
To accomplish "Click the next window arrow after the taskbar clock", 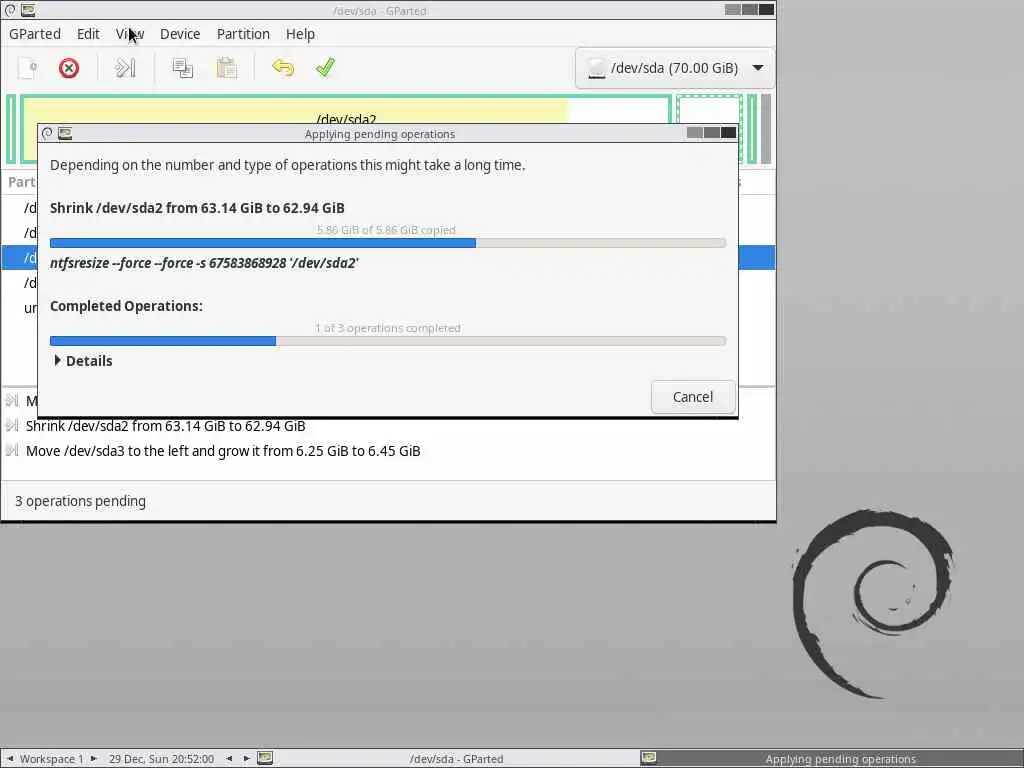I will (247, 759).
